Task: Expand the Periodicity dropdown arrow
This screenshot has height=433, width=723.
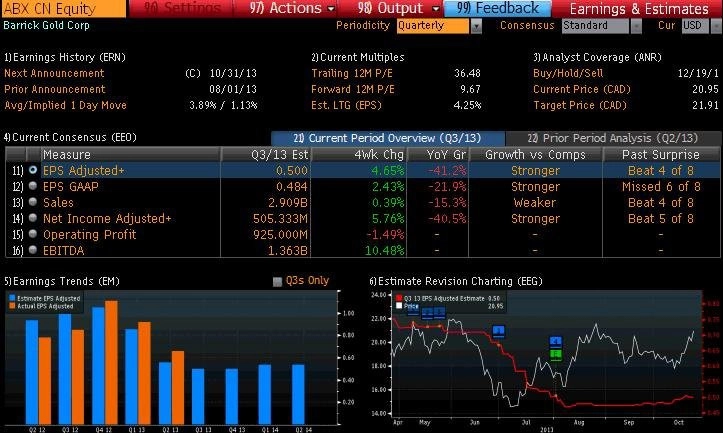Action: click(x=476, y=26)
